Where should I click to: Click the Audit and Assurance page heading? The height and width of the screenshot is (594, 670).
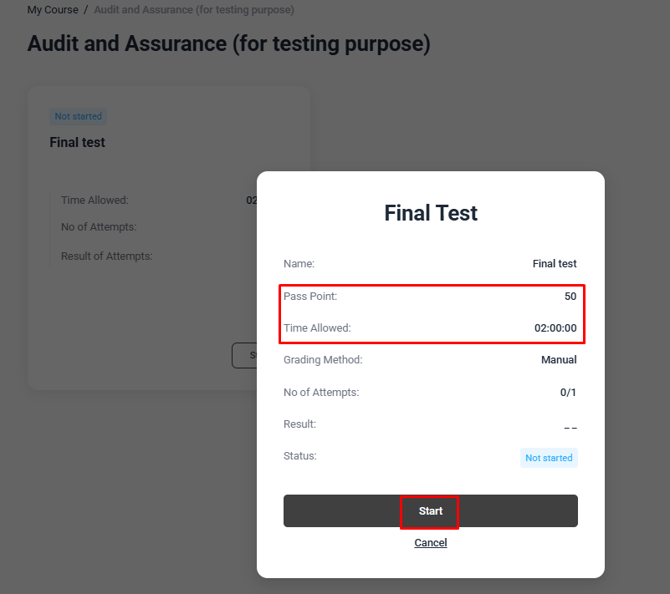point(228,44)
